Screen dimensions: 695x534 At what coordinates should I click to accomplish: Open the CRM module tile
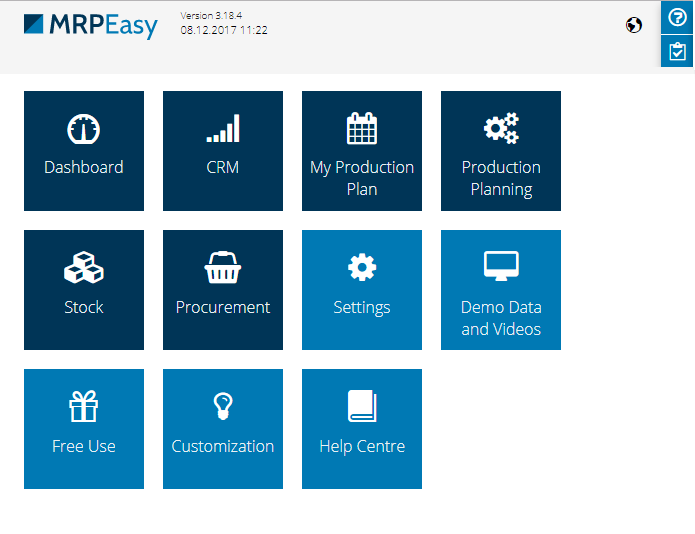(223, 151)
